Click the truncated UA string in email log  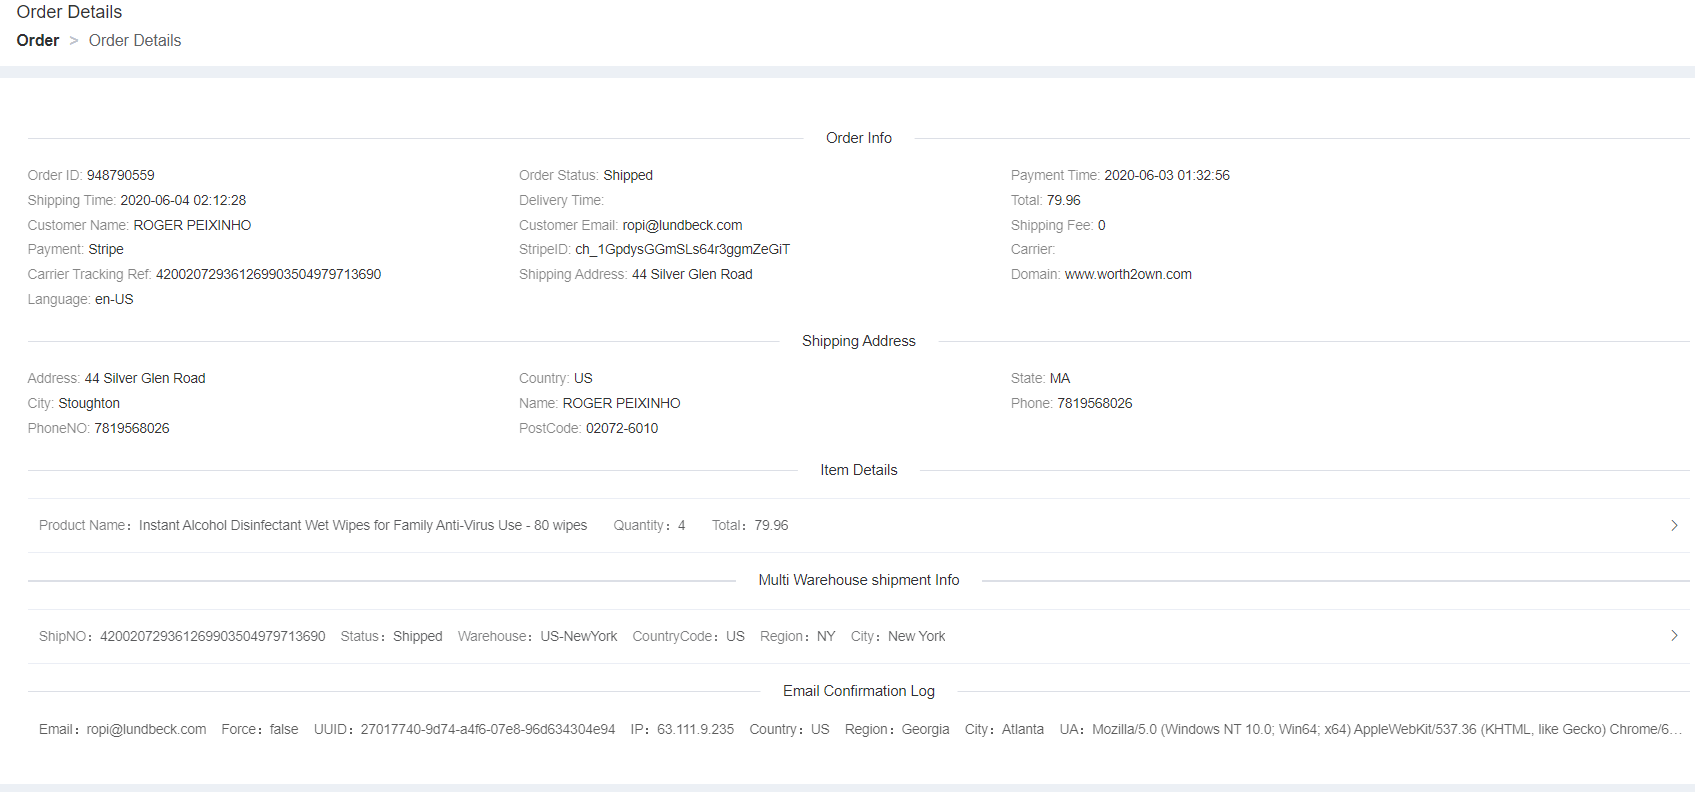pos(1386,729)
